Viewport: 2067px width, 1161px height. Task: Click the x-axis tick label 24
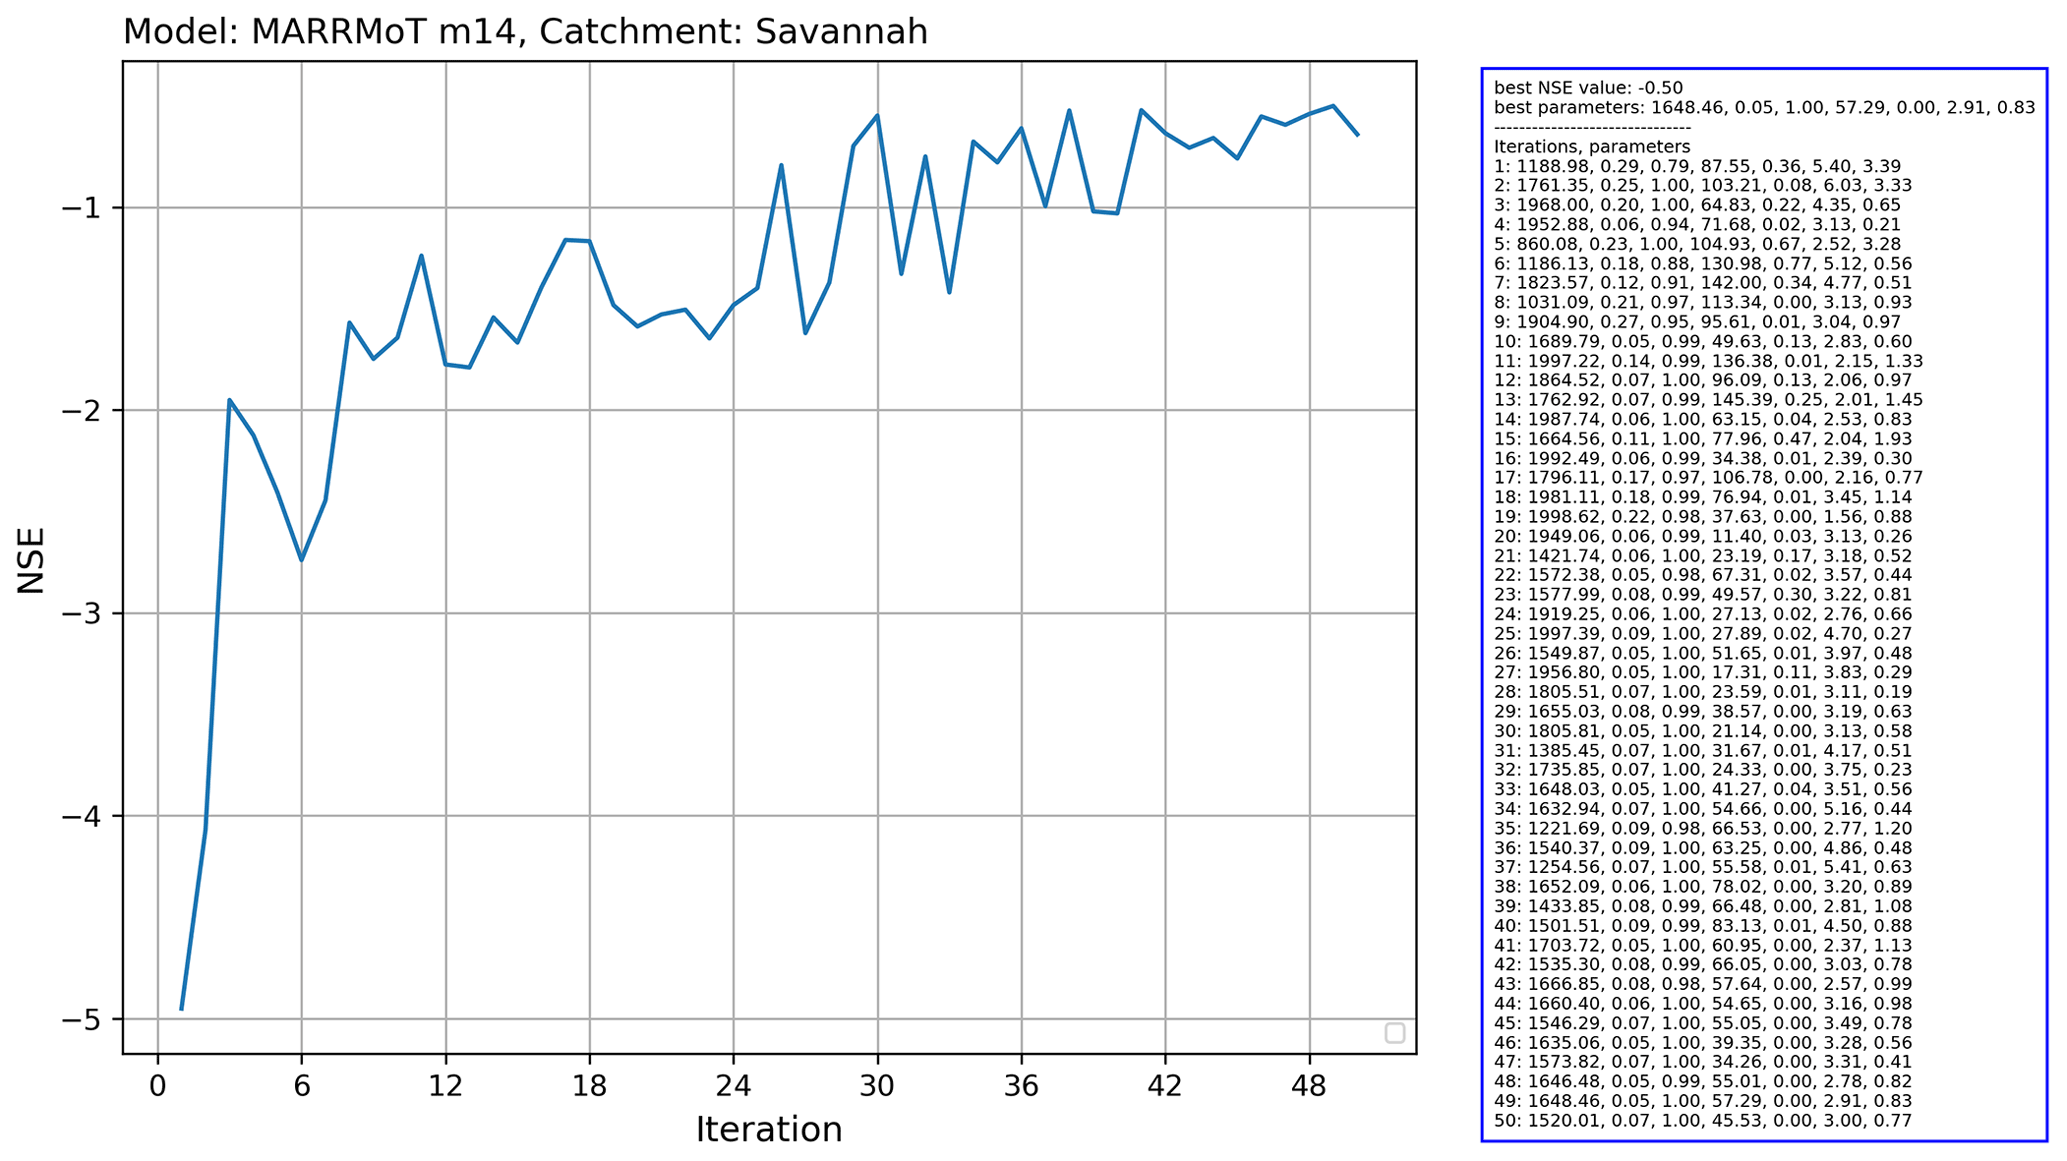pos(733,1086)
